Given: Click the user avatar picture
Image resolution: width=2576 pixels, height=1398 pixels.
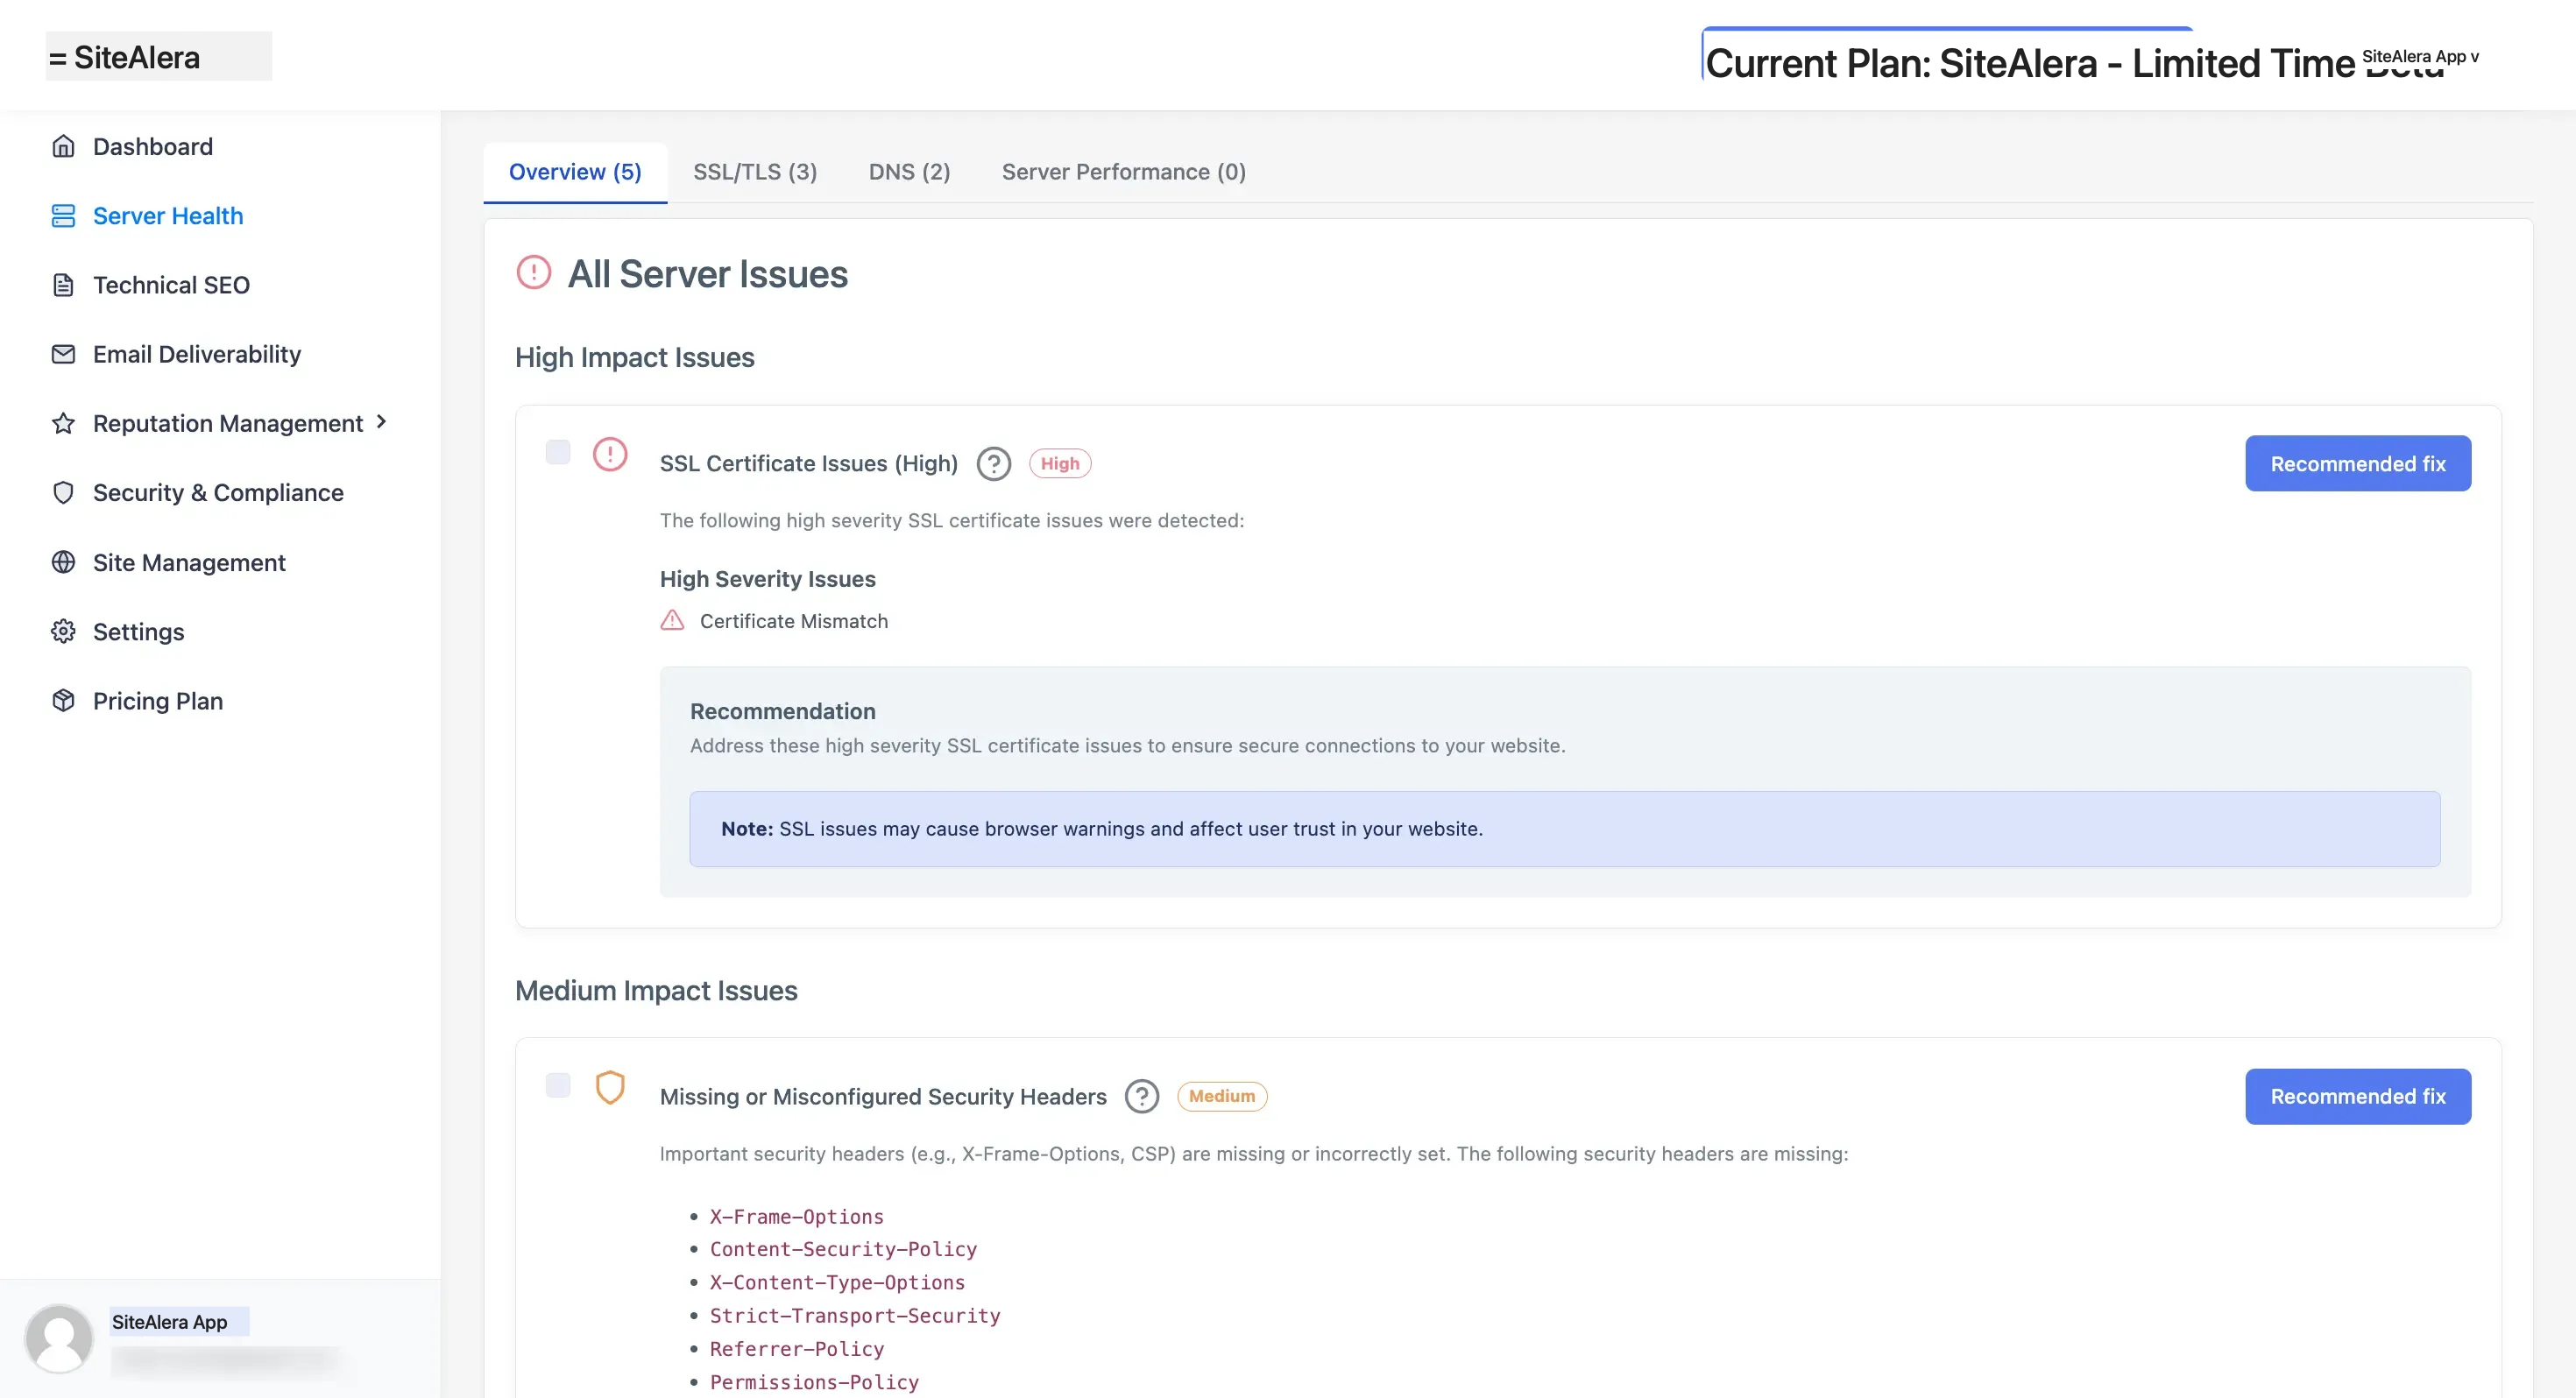Looking at the screenshot, I should click(59, 1338).
